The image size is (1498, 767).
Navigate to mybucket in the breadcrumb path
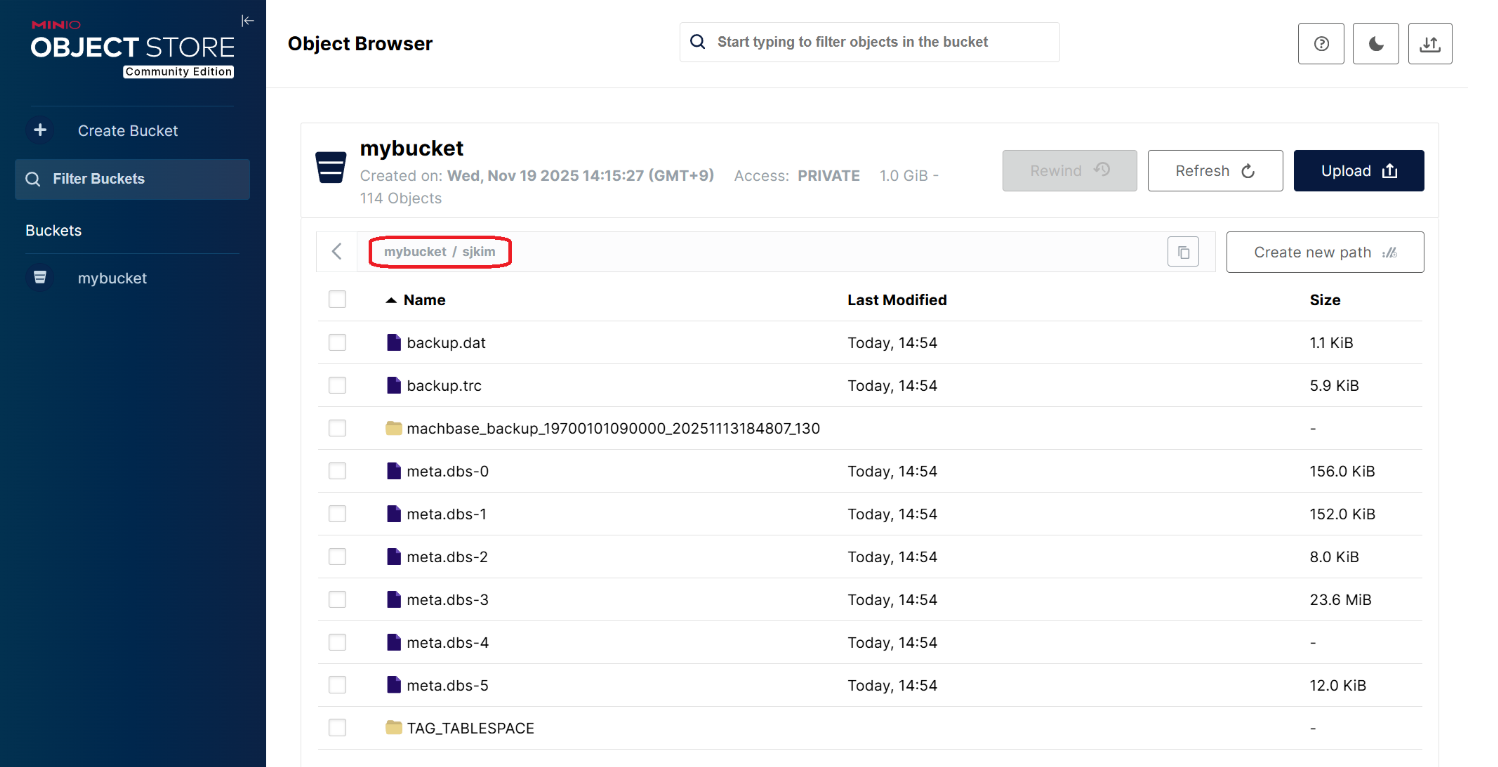pyautogui.click(x=415, y=252)
